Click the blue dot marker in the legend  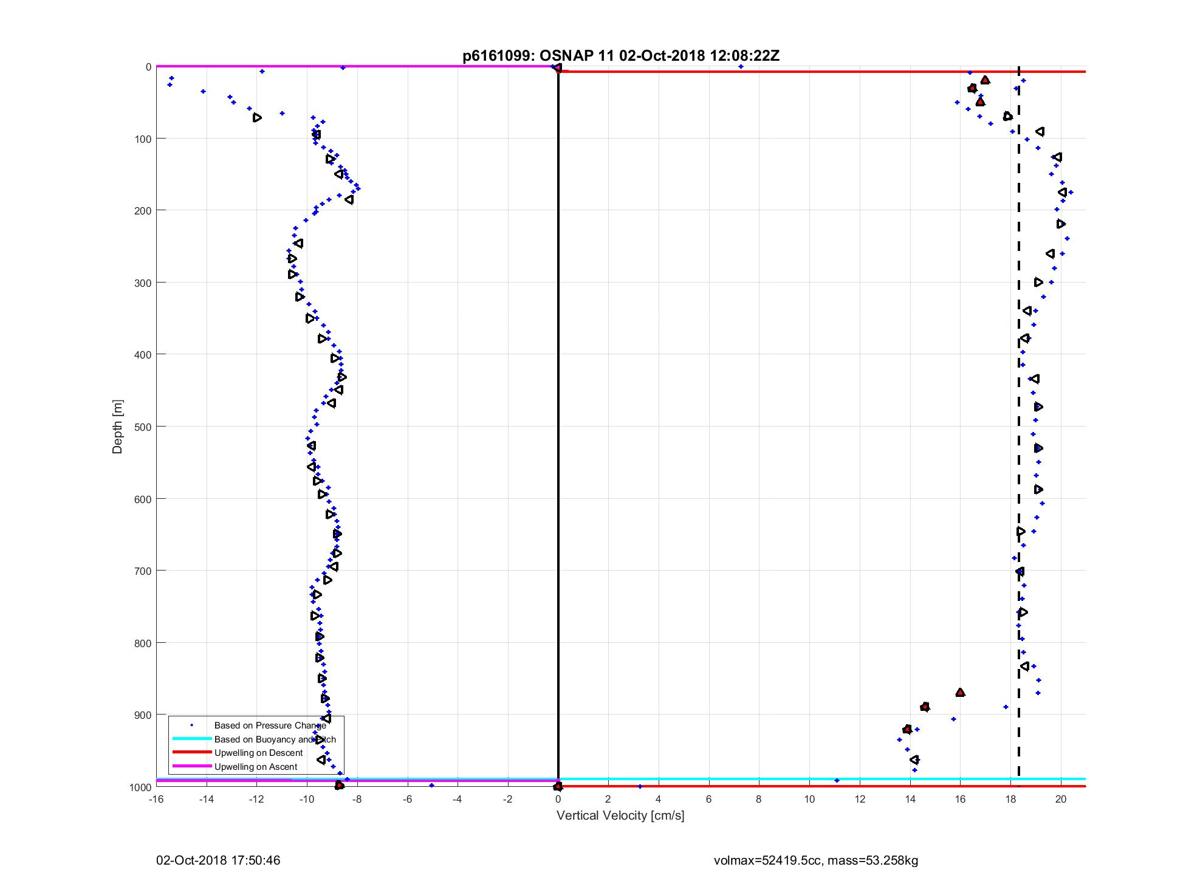pos(191,724)
